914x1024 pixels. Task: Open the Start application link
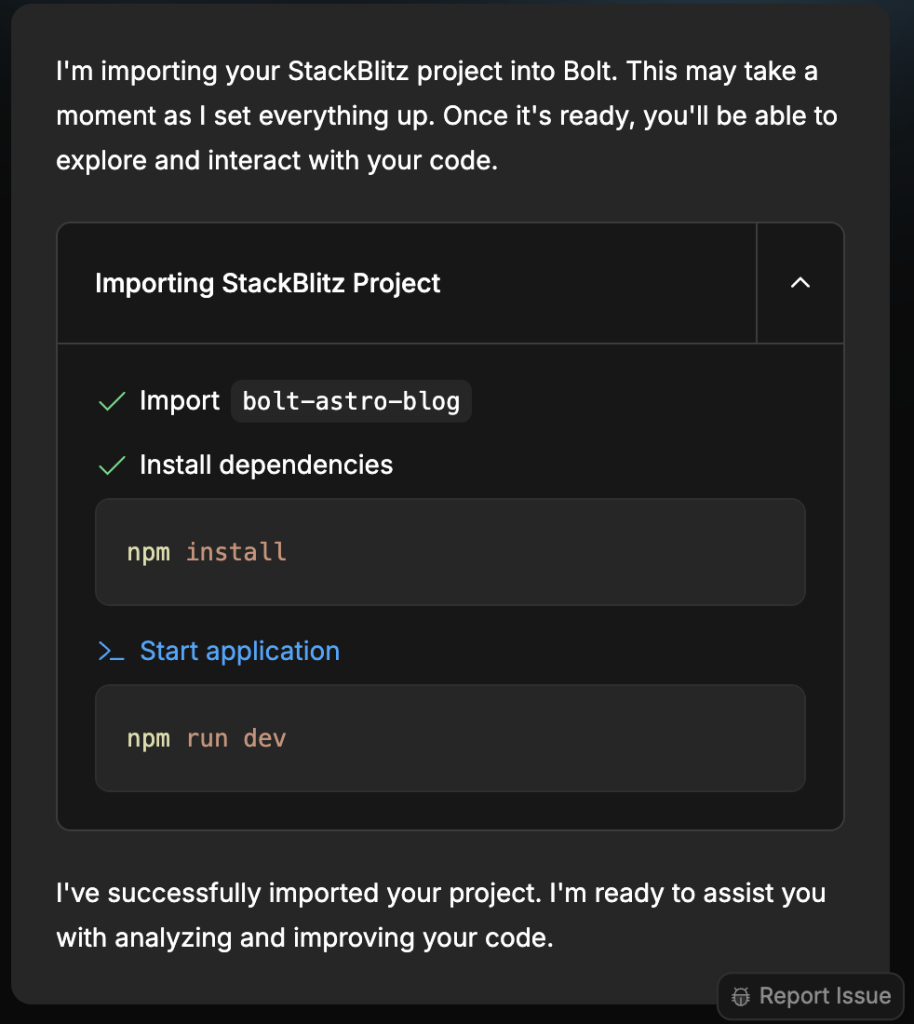(x=240, y=651)
